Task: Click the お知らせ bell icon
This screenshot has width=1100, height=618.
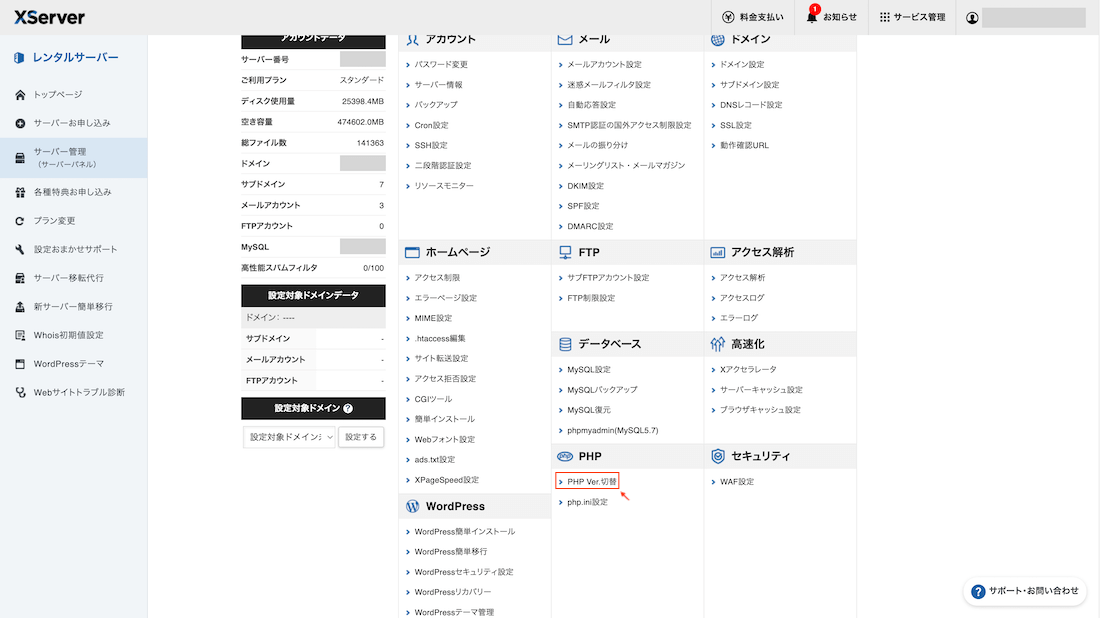Action: (x=812, y=17)
